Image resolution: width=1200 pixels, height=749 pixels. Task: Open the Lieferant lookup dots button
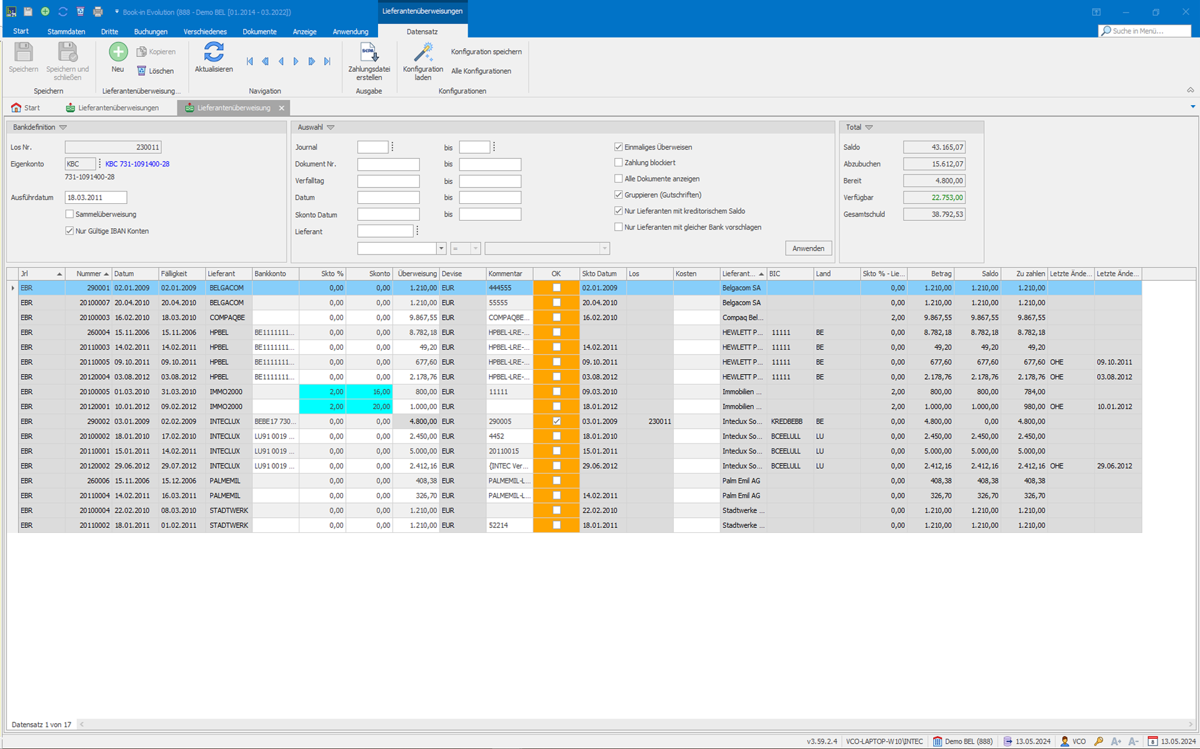pyautogui.click(x=417, y=231)
